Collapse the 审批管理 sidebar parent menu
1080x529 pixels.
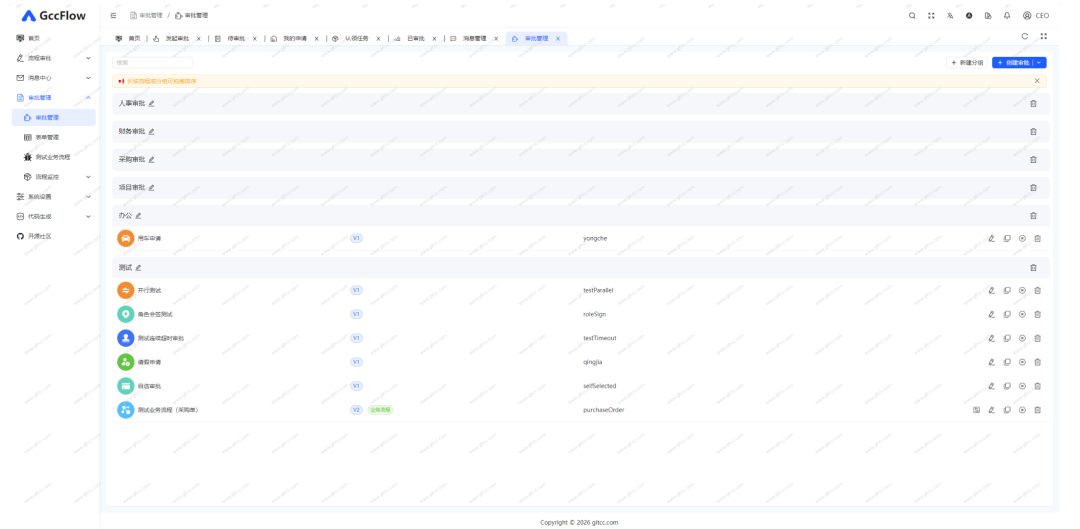tap(54, 98)
